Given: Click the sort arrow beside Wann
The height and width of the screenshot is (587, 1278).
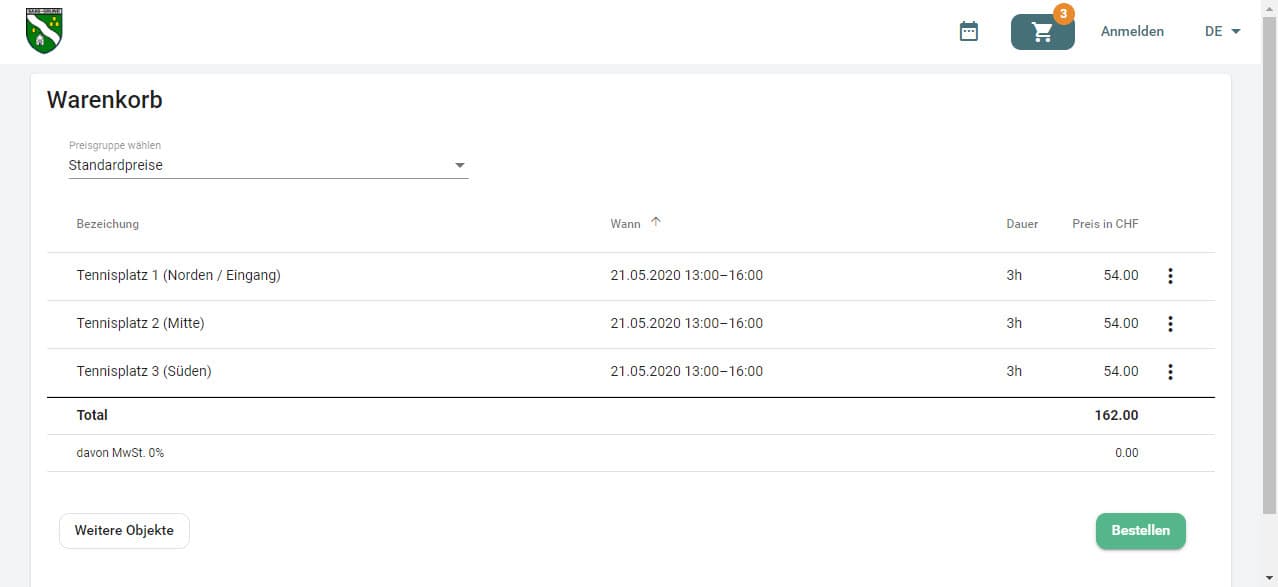Looking at the screenshot, I should tap(656, 222).
